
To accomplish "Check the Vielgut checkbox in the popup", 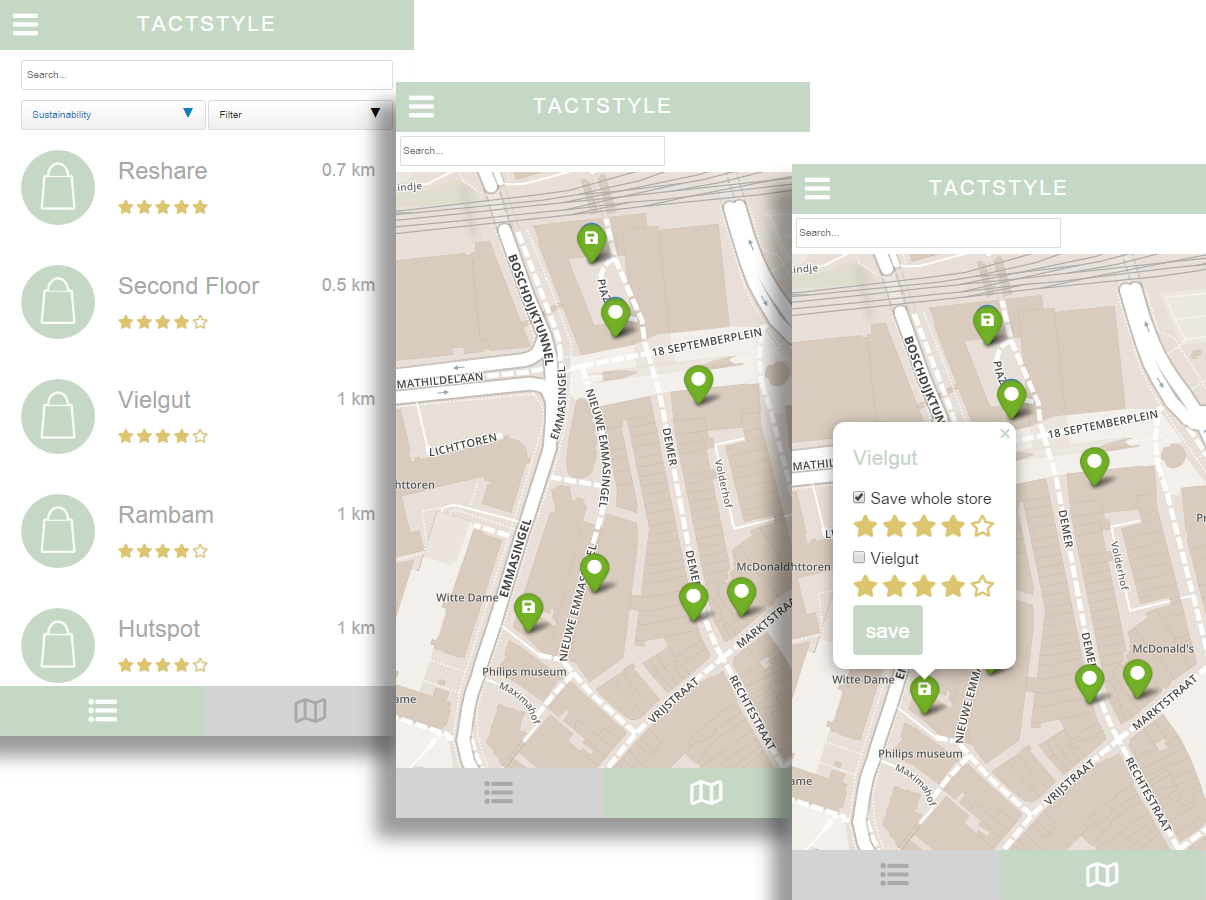I will 859,558.
